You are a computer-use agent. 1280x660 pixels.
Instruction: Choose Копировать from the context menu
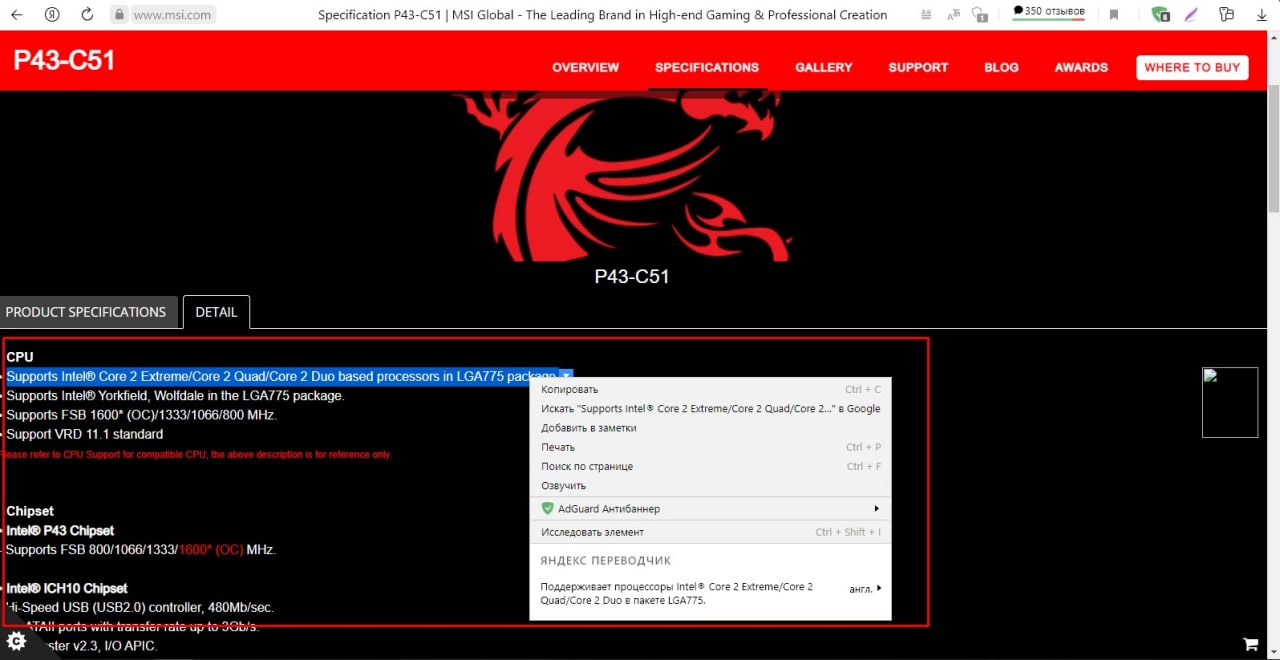(710, 389)
